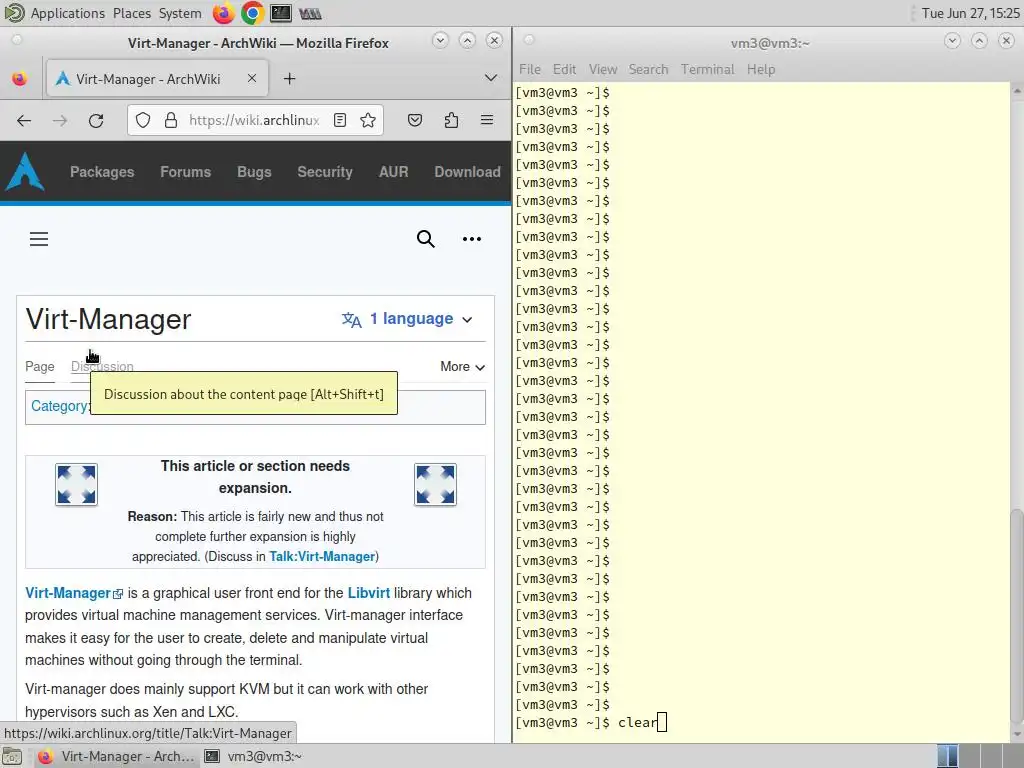This screenshot has width=1024, height=768.
Task: Go to Forums in the Arch header
Action: (185, 172)
